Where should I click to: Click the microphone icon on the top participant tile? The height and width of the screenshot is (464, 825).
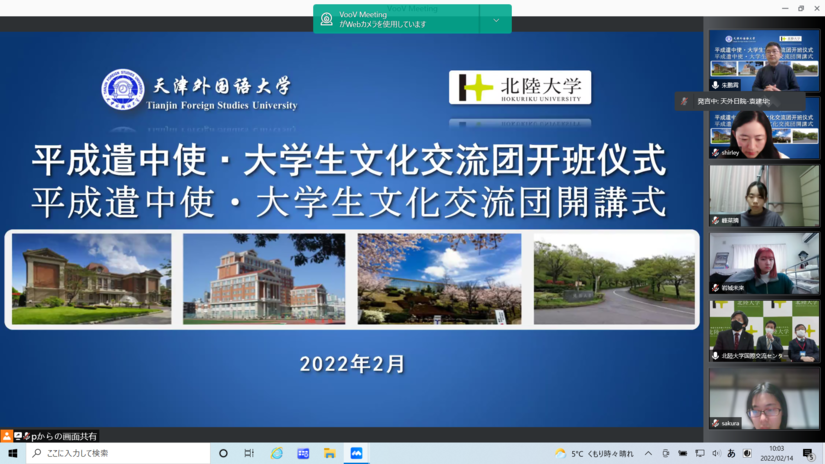(716, 85)
